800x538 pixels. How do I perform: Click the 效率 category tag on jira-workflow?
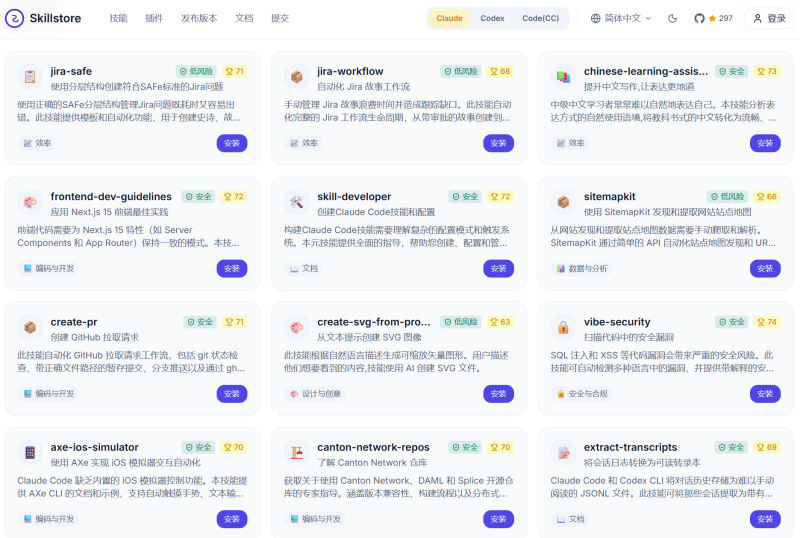point(304,143)
